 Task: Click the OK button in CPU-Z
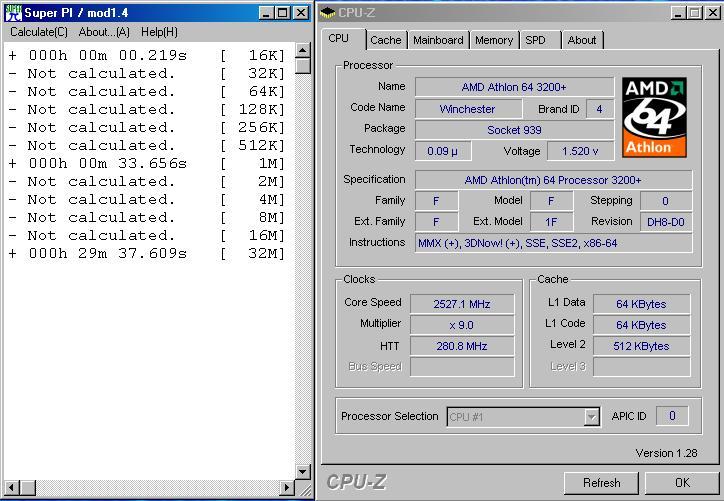click(x=682, y=483)
